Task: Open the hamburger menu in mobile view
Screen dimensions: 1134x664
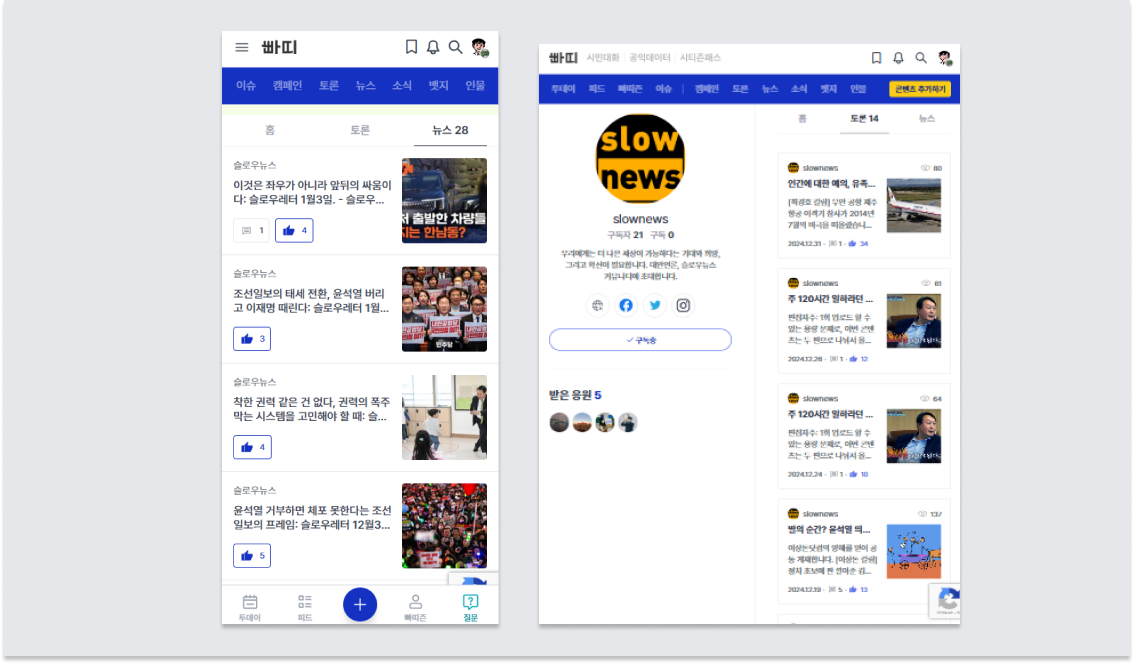Action: tap(242, 47)
